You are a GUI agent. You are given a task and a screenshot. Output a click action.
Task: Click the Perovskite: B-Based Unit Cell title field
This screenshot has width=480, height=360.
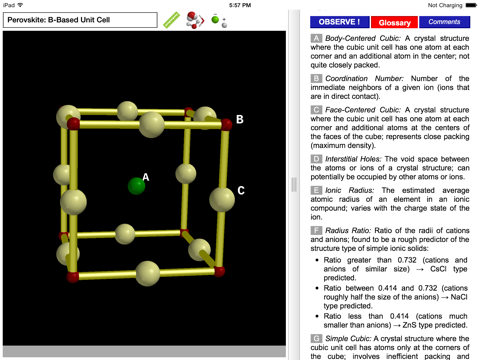(x=80, y=20)
